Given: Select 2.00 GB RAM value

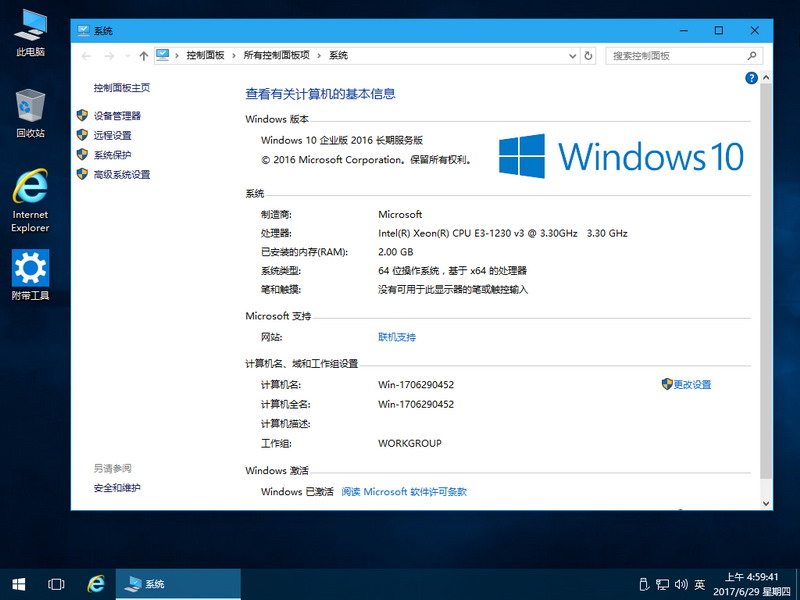Looking at the screenshot, I should (x=395, y=252).
